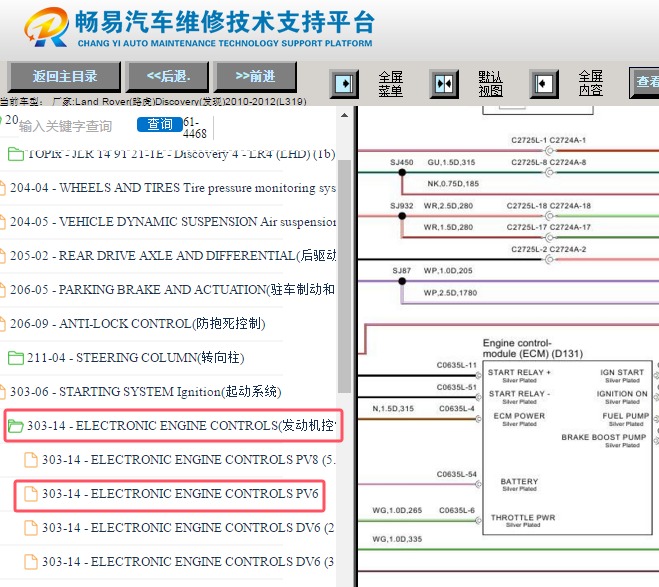
Task: Click the C0635L-4 connector pin on ECM
Action: tap(478, 419)
